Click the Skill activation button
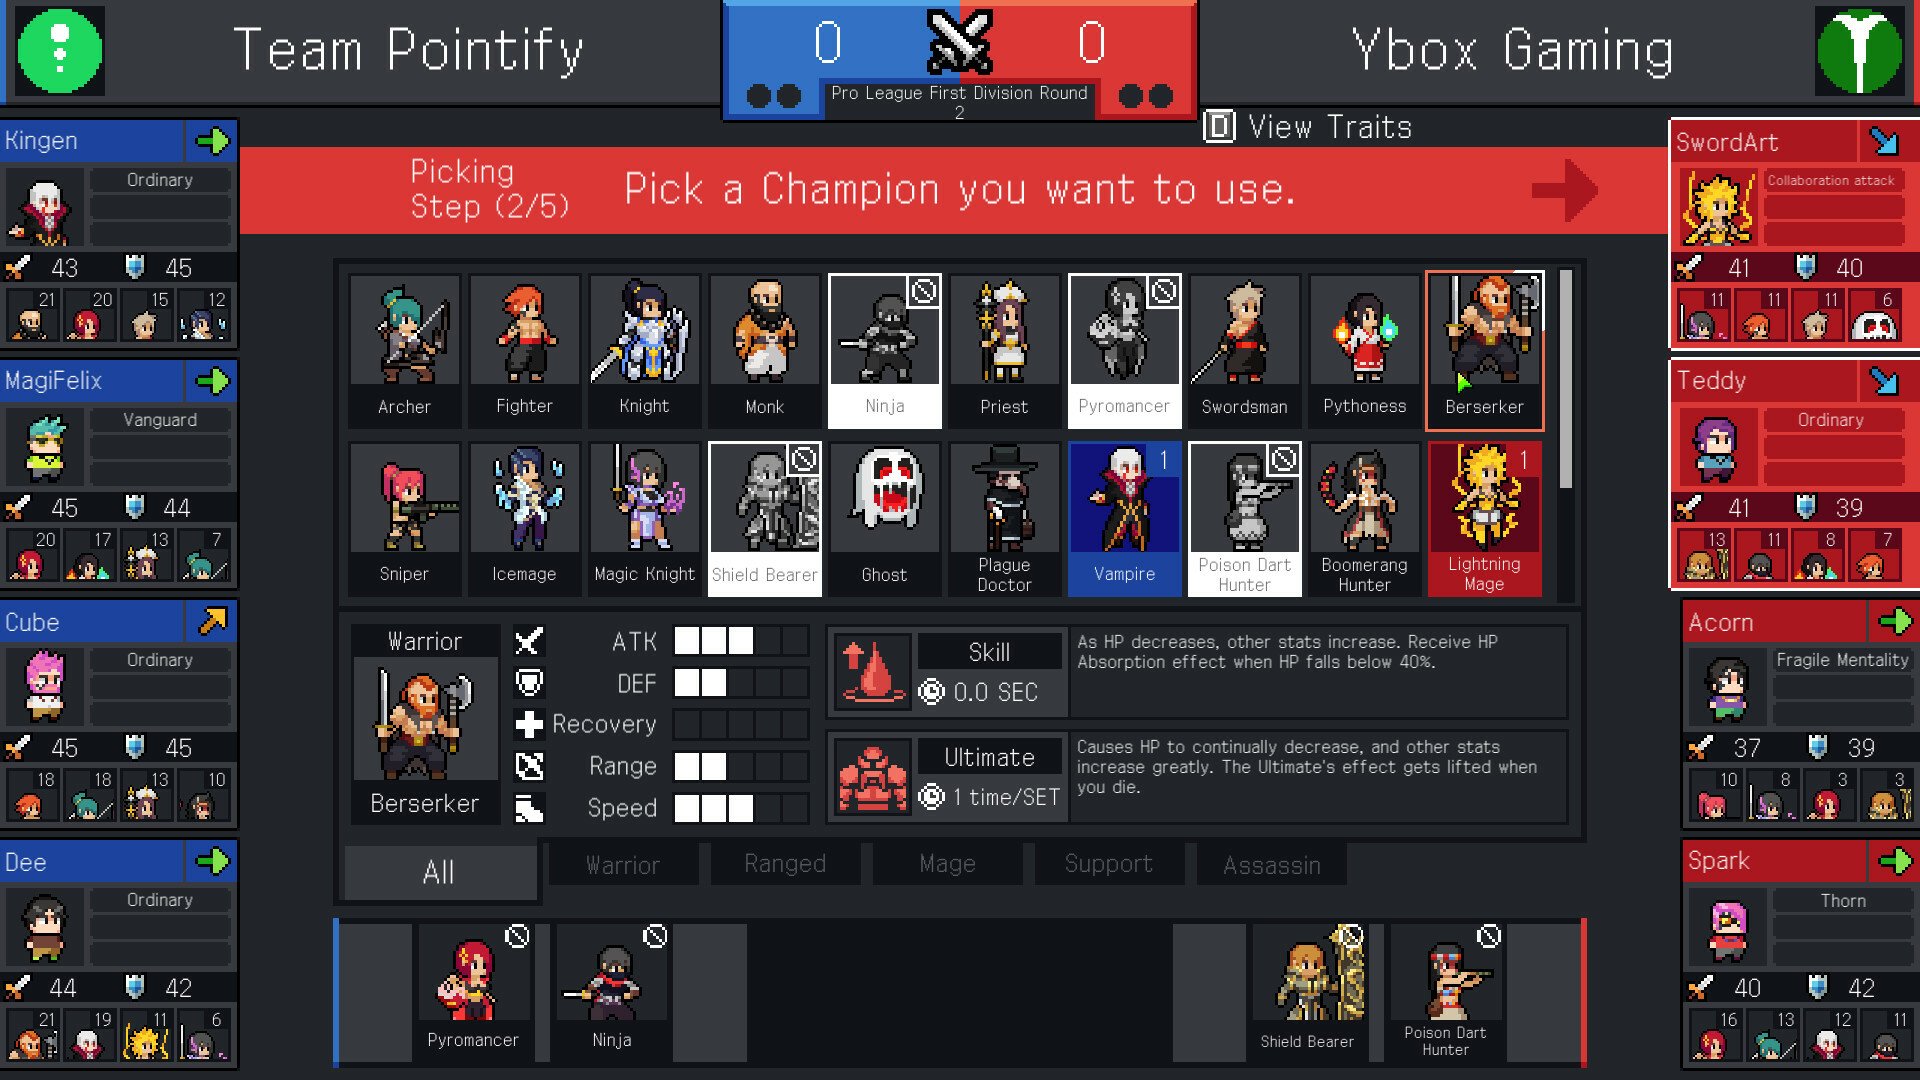The image size is (1920, 1080). pyautogui.click(x=870, y=666)
